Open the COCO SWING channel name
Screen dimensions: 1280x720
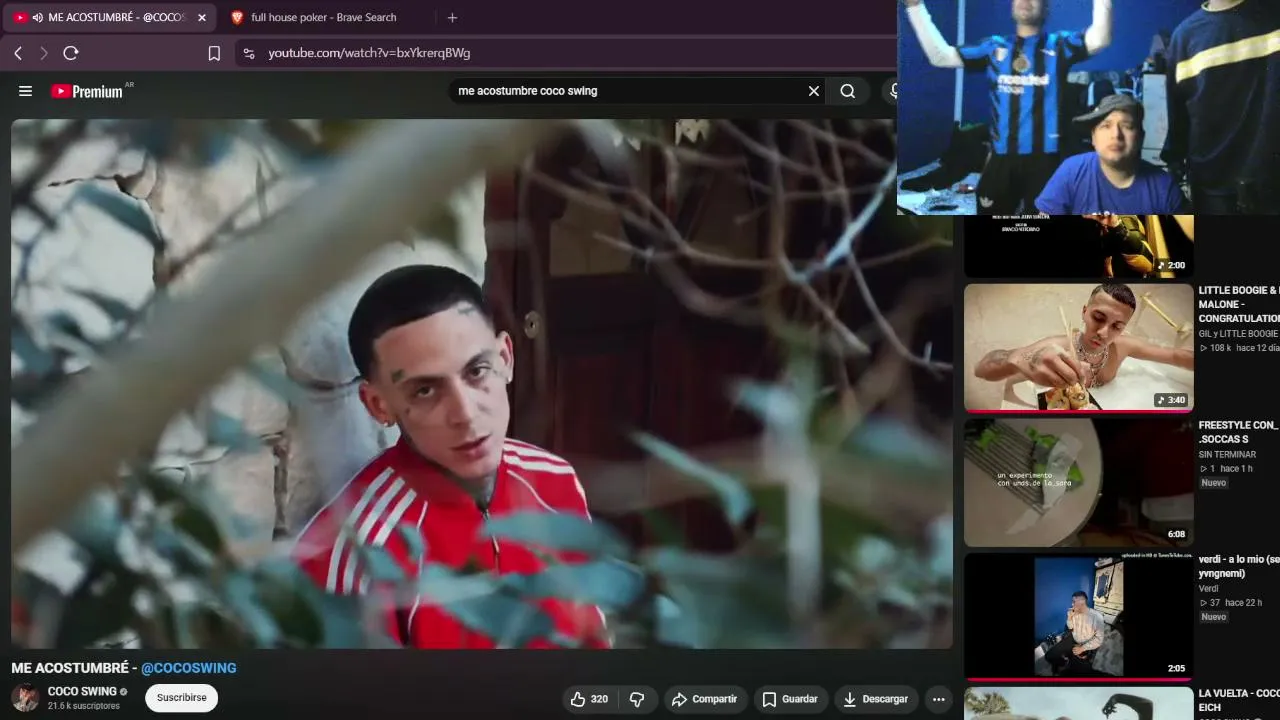[82, 691]
